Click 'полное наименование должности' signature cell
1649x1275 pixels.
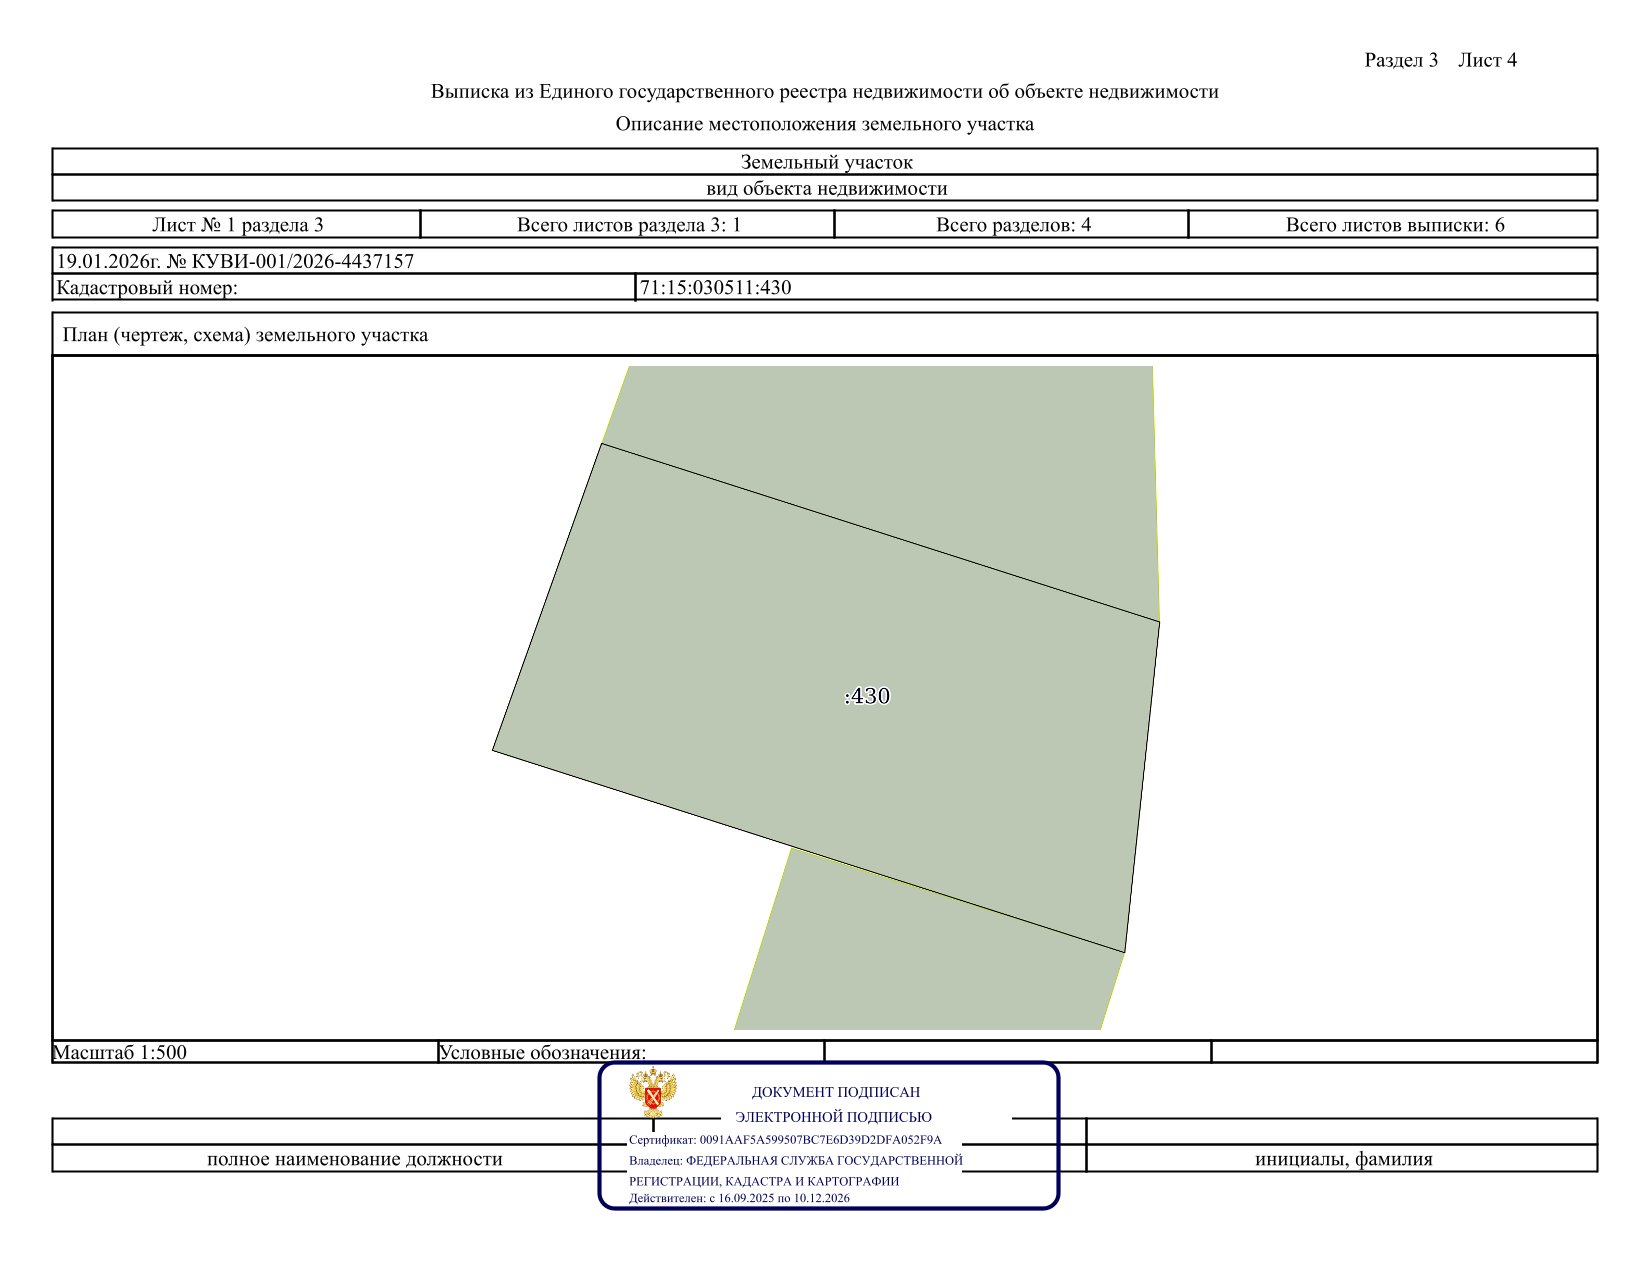(x=354, y=1159)
